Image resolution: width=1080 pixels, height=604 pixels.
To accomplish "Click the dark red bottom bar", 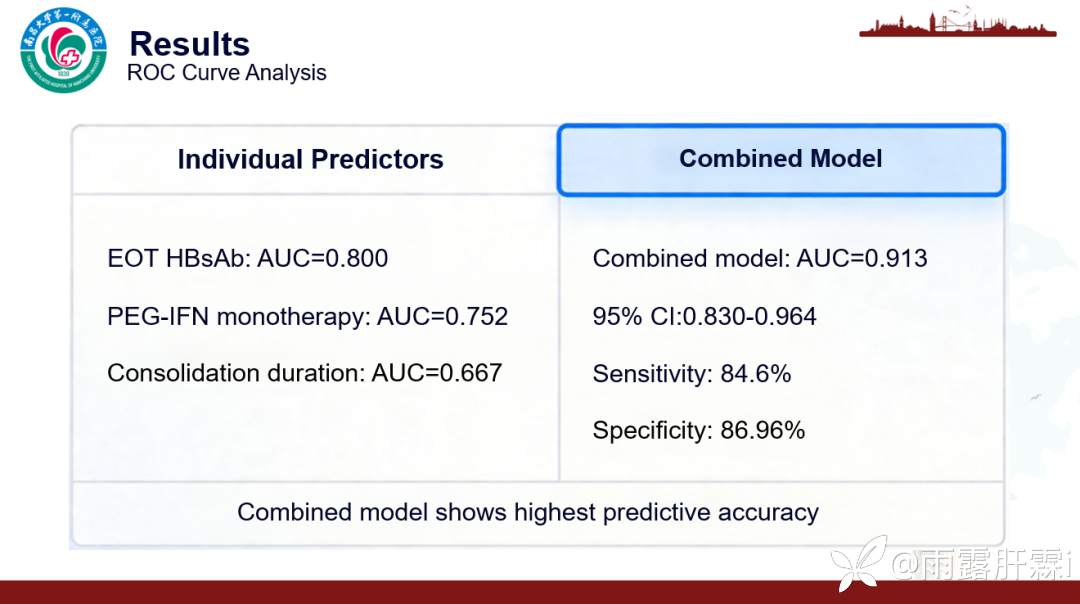I will 540,592.
